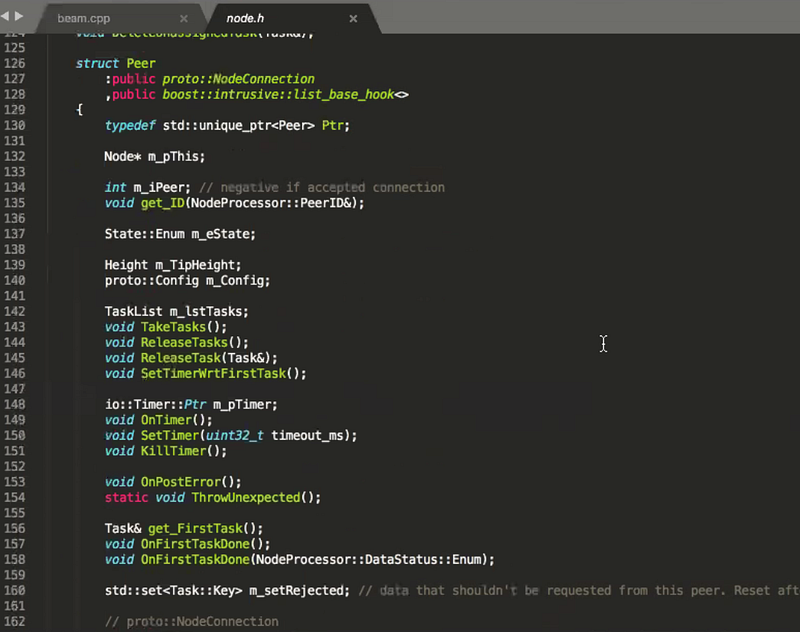Click 'Height m_TipHeight;' line

coord(173,265)
